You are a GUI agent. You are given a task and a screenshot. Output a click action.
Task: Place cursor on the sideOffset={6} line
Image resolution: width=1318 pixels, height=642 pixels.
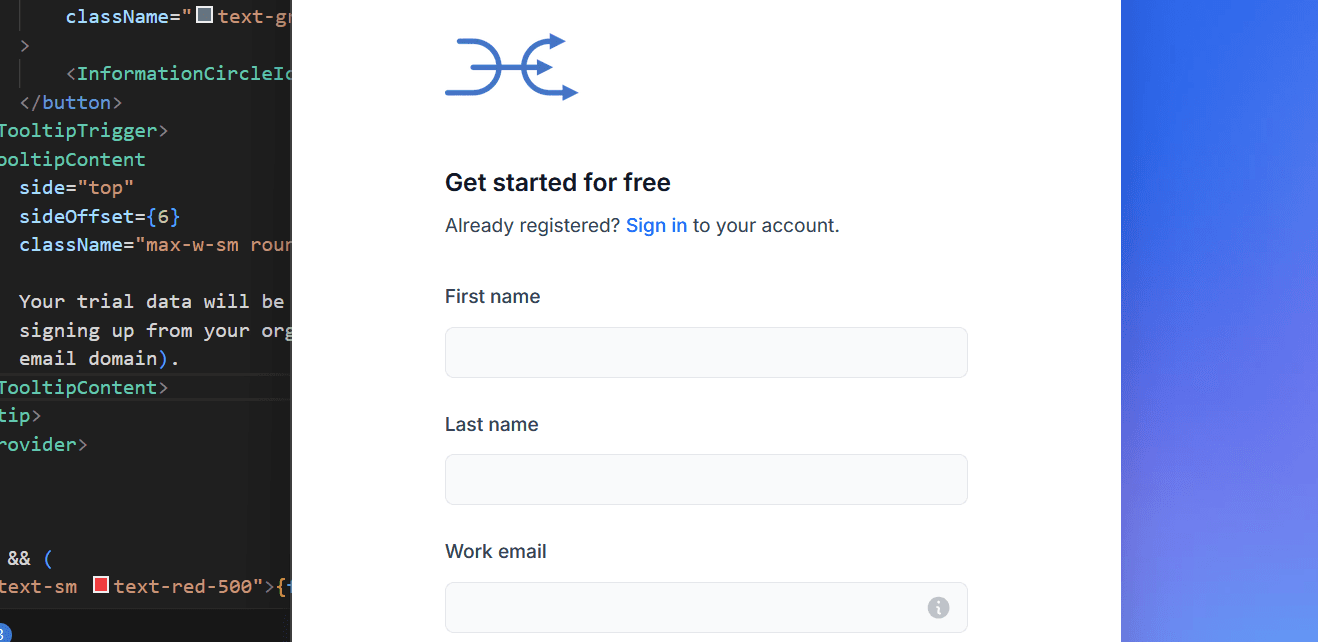99,216
